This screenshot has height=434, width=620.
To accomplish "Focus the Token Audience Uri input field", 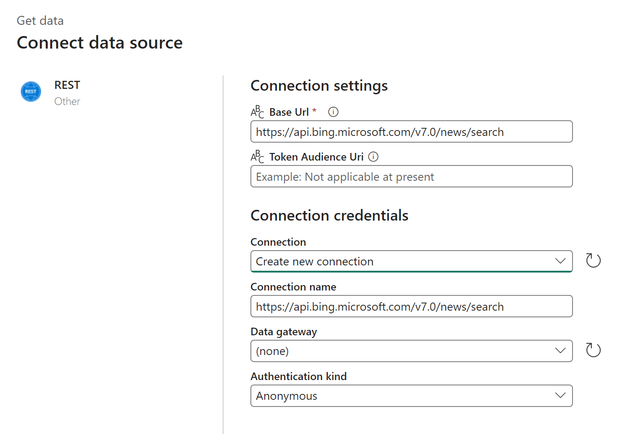I will (x=411, y=176).
